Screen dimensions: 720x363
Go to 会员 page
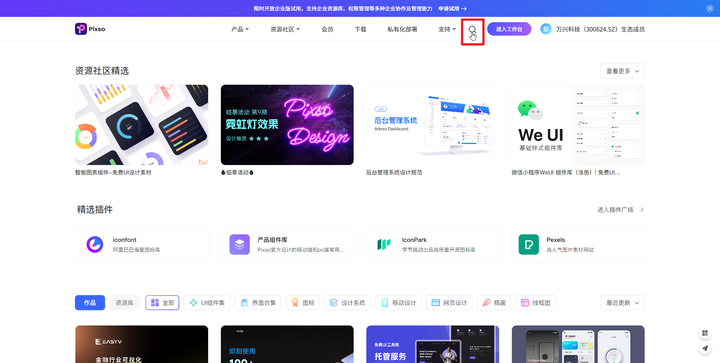327,29
